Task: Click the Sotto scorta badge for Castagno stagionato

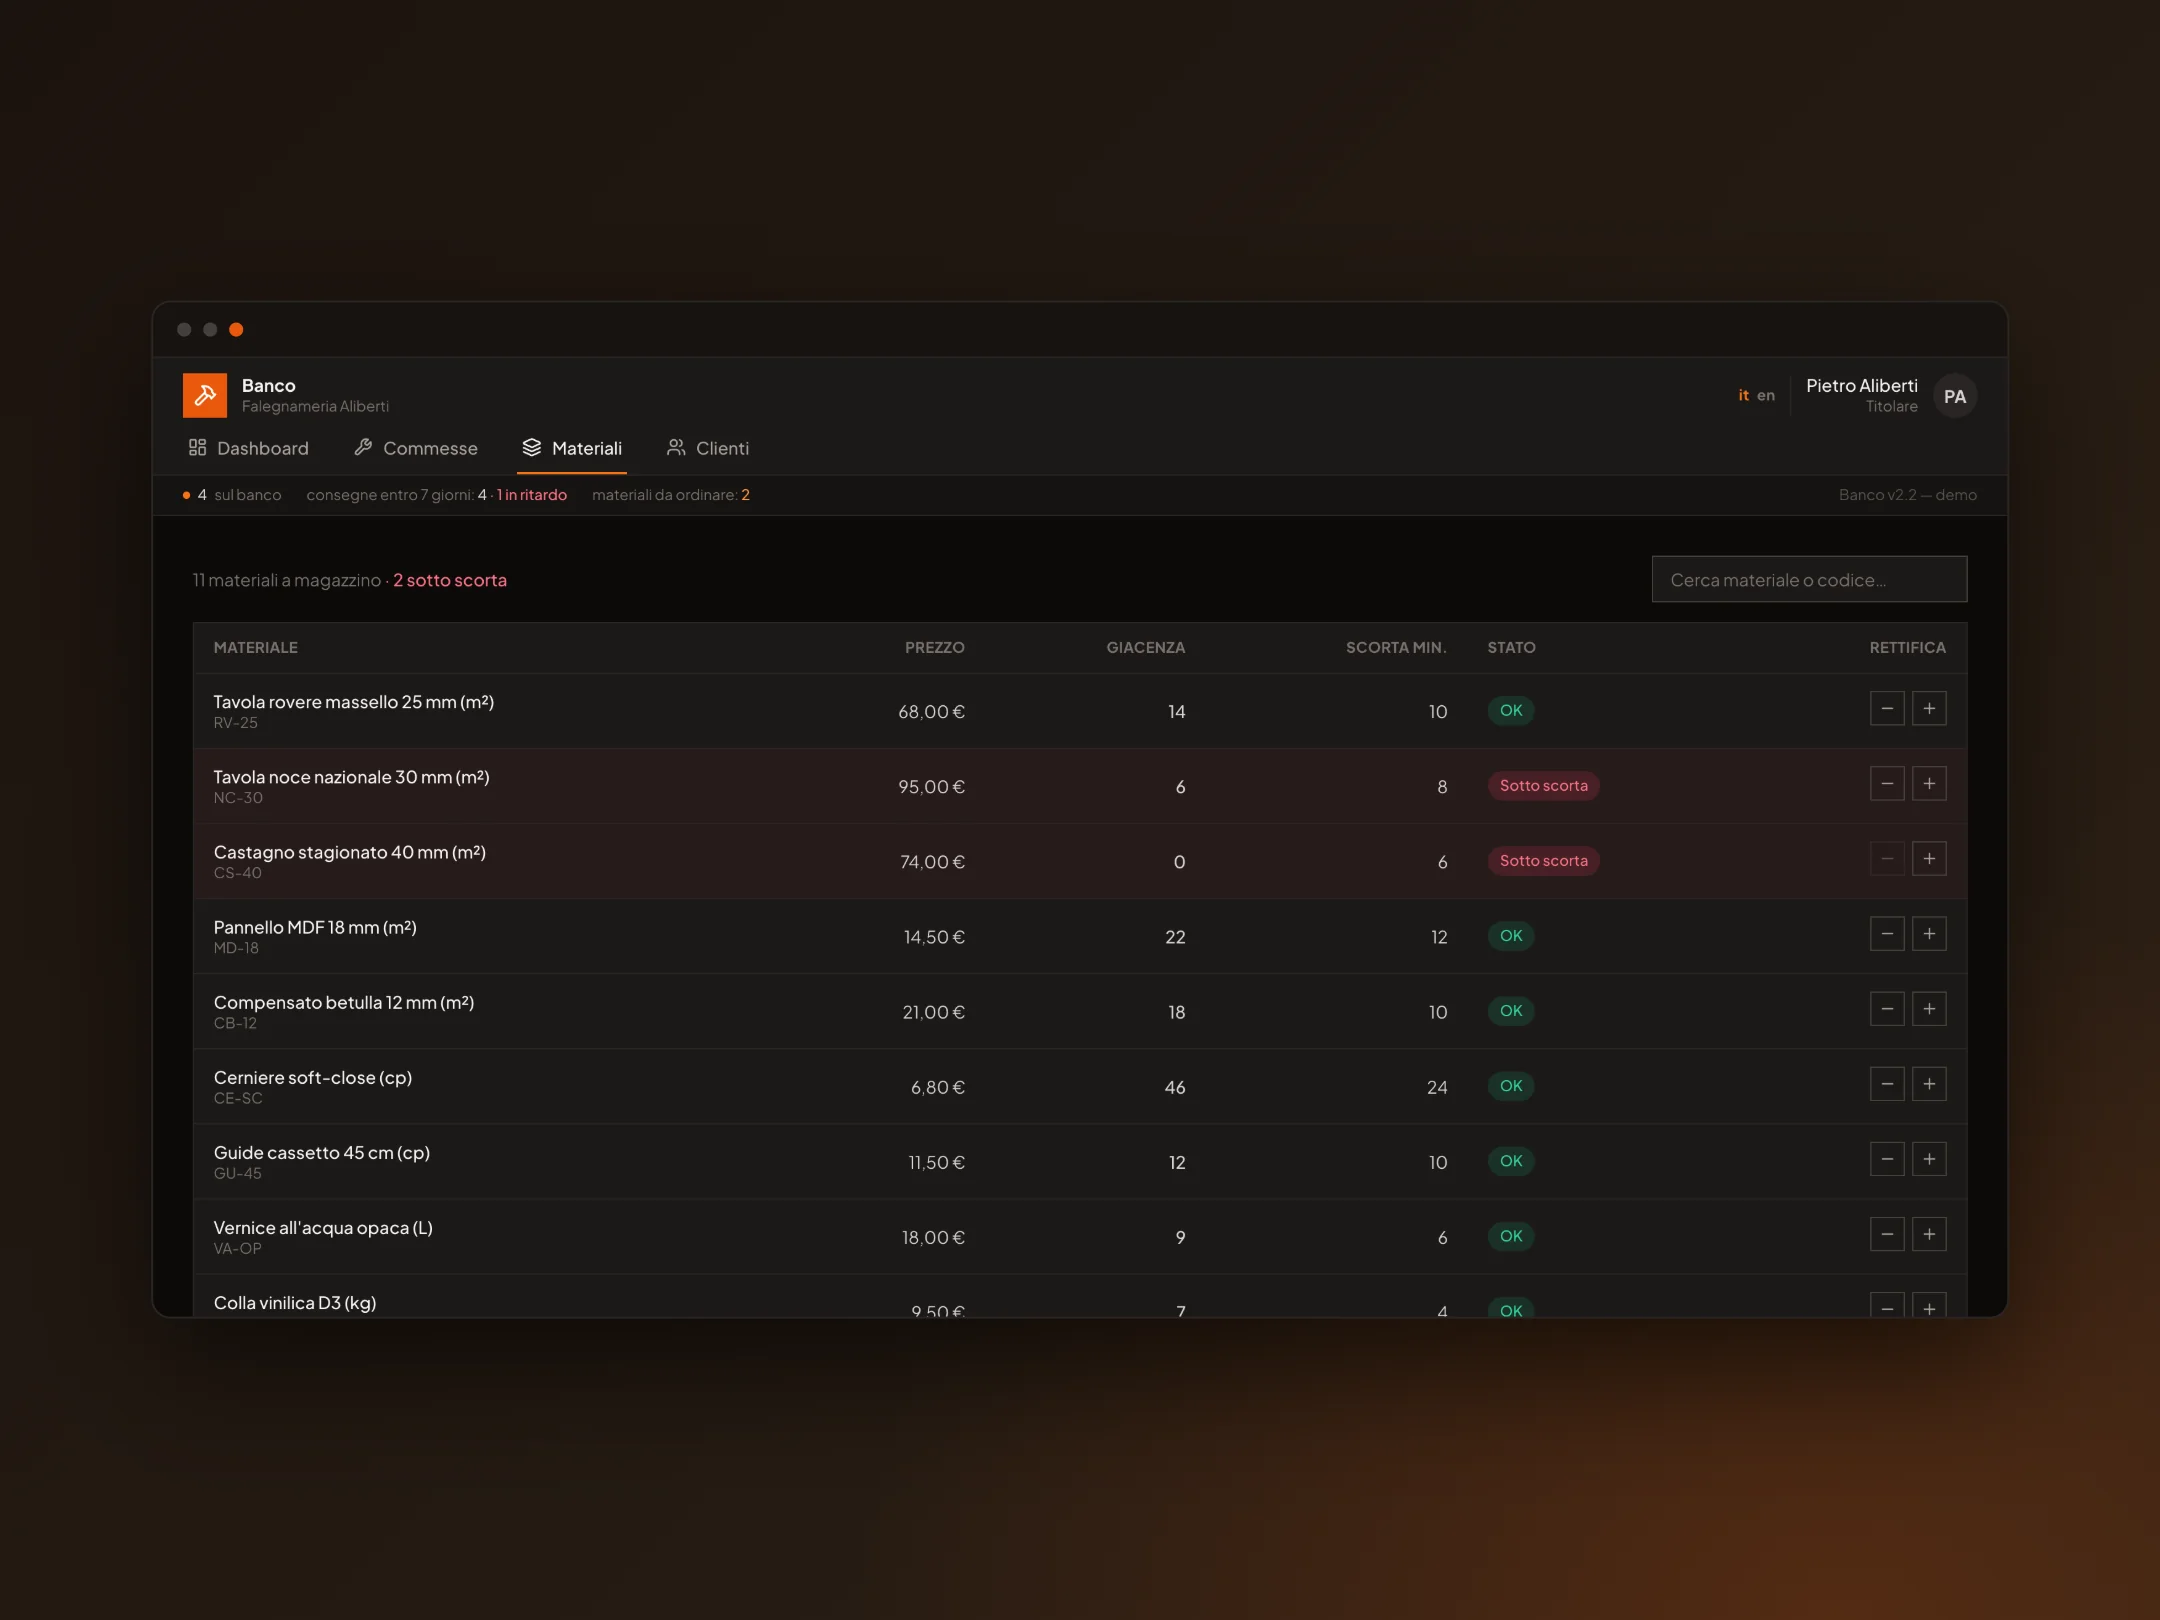Action: [1543, 861]
